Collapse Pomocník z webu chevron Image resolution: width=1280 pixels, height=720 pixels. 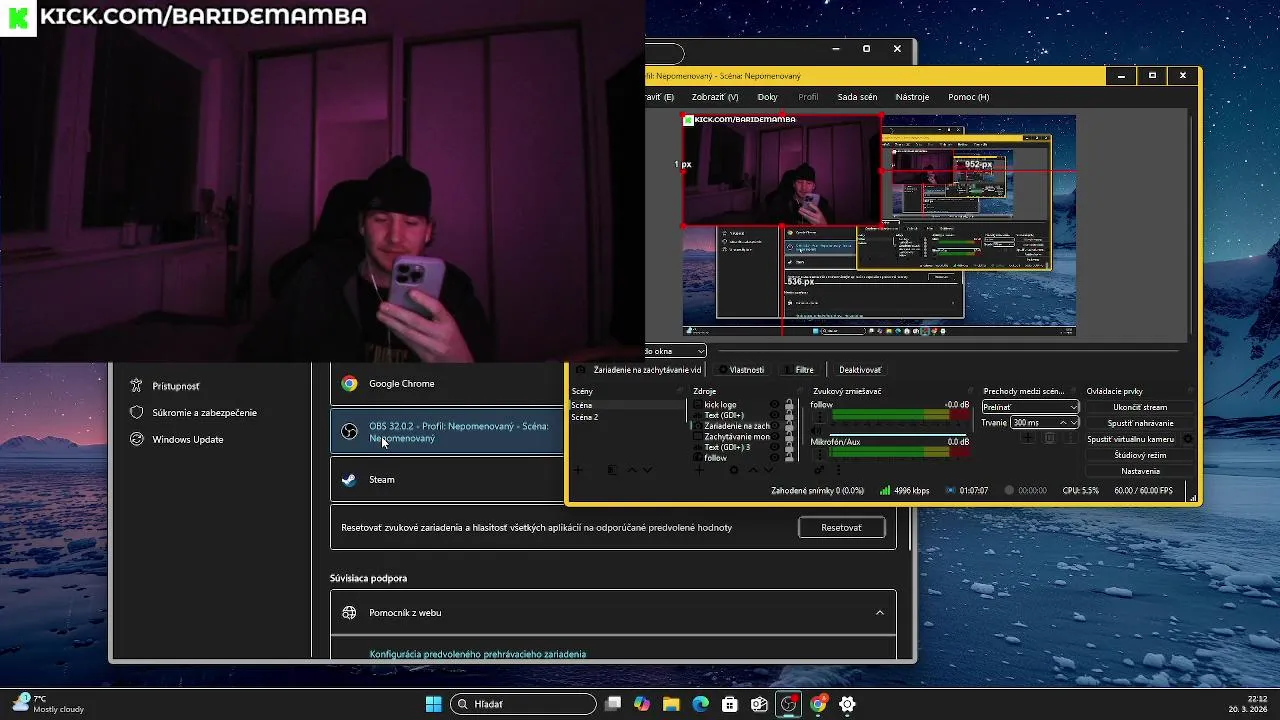pyautogui.click(x=880, y=613)
